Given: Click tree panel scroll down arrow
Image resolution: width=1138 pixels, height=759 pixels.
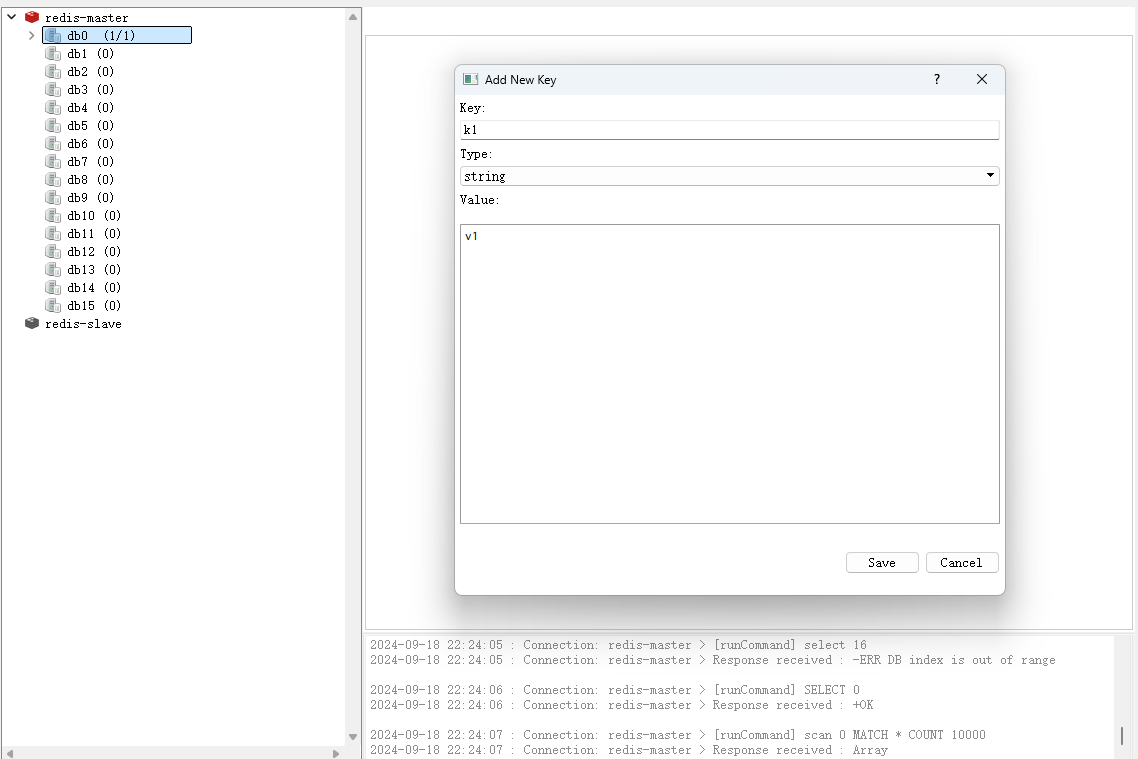Looking at the screenshot, I should click(353, 737).
